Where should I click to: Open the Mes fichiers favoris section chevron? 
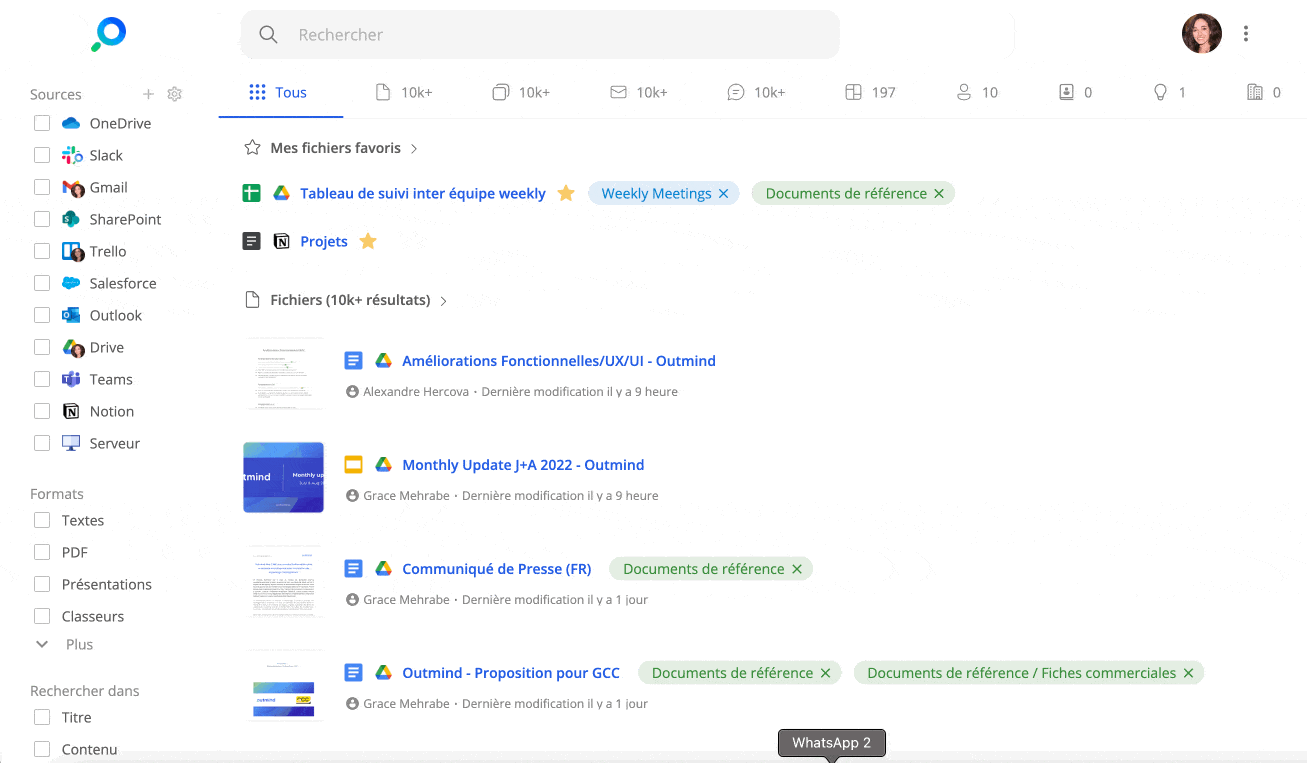[414, 147]
